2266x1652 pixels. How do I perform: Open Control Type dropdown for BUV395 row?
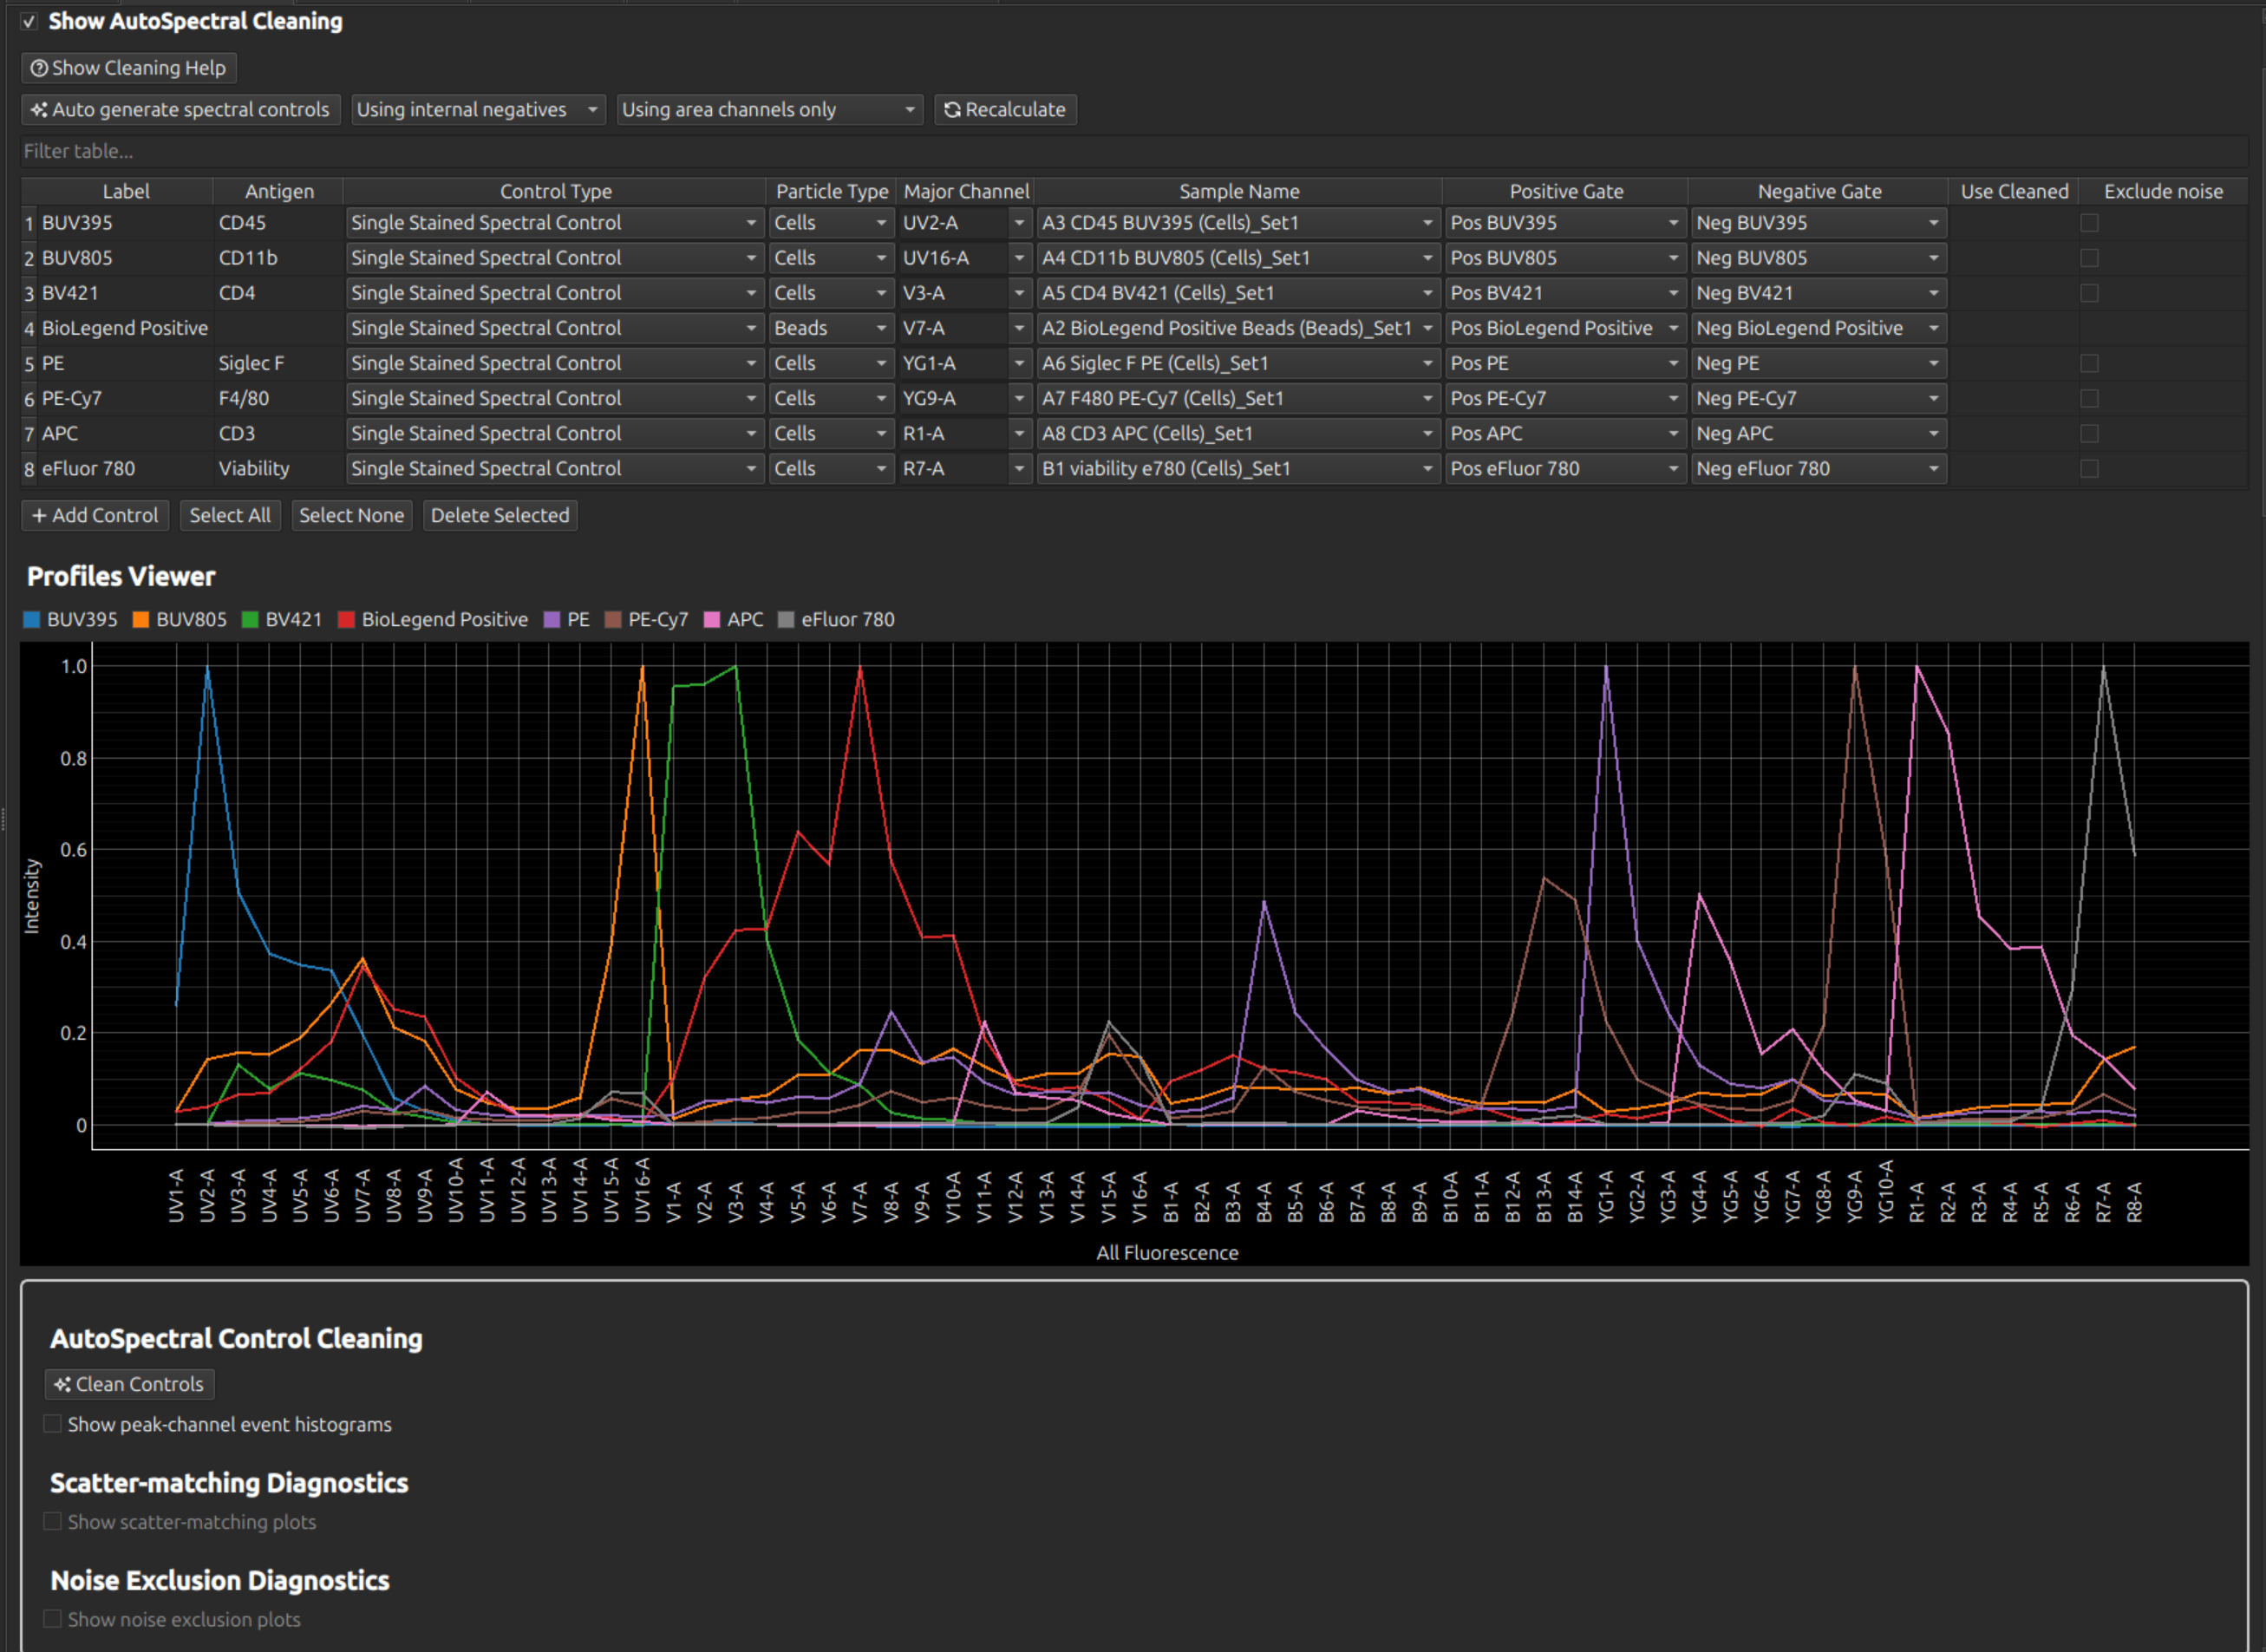coord(555,223)
